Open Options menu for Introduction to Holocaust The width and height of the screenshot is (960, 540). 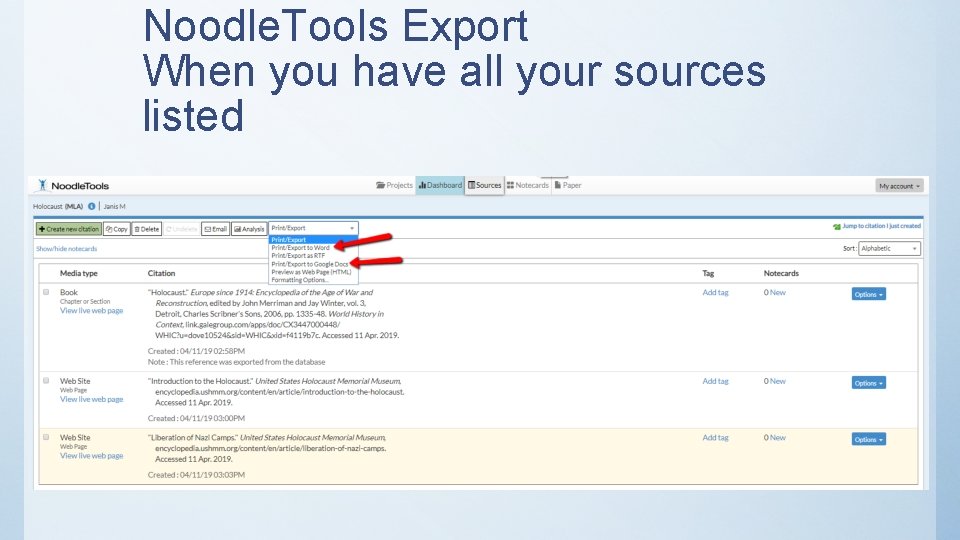[868, 383]
